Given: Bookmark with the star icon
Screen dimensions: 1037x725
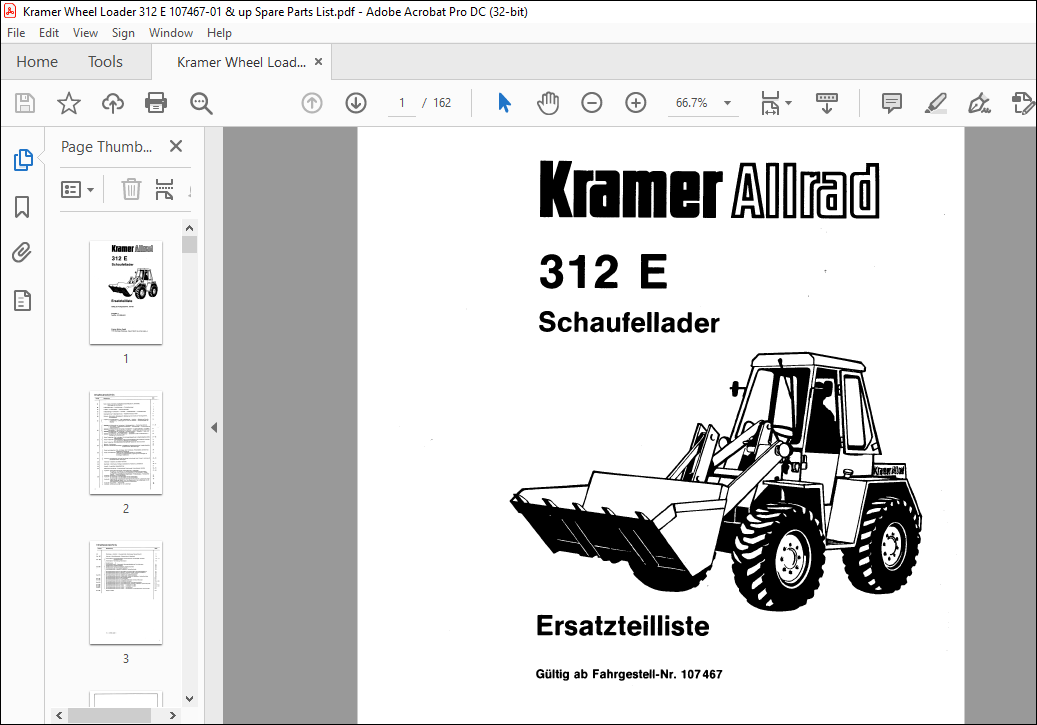Looking at the screenshot, I should [69, 103].
